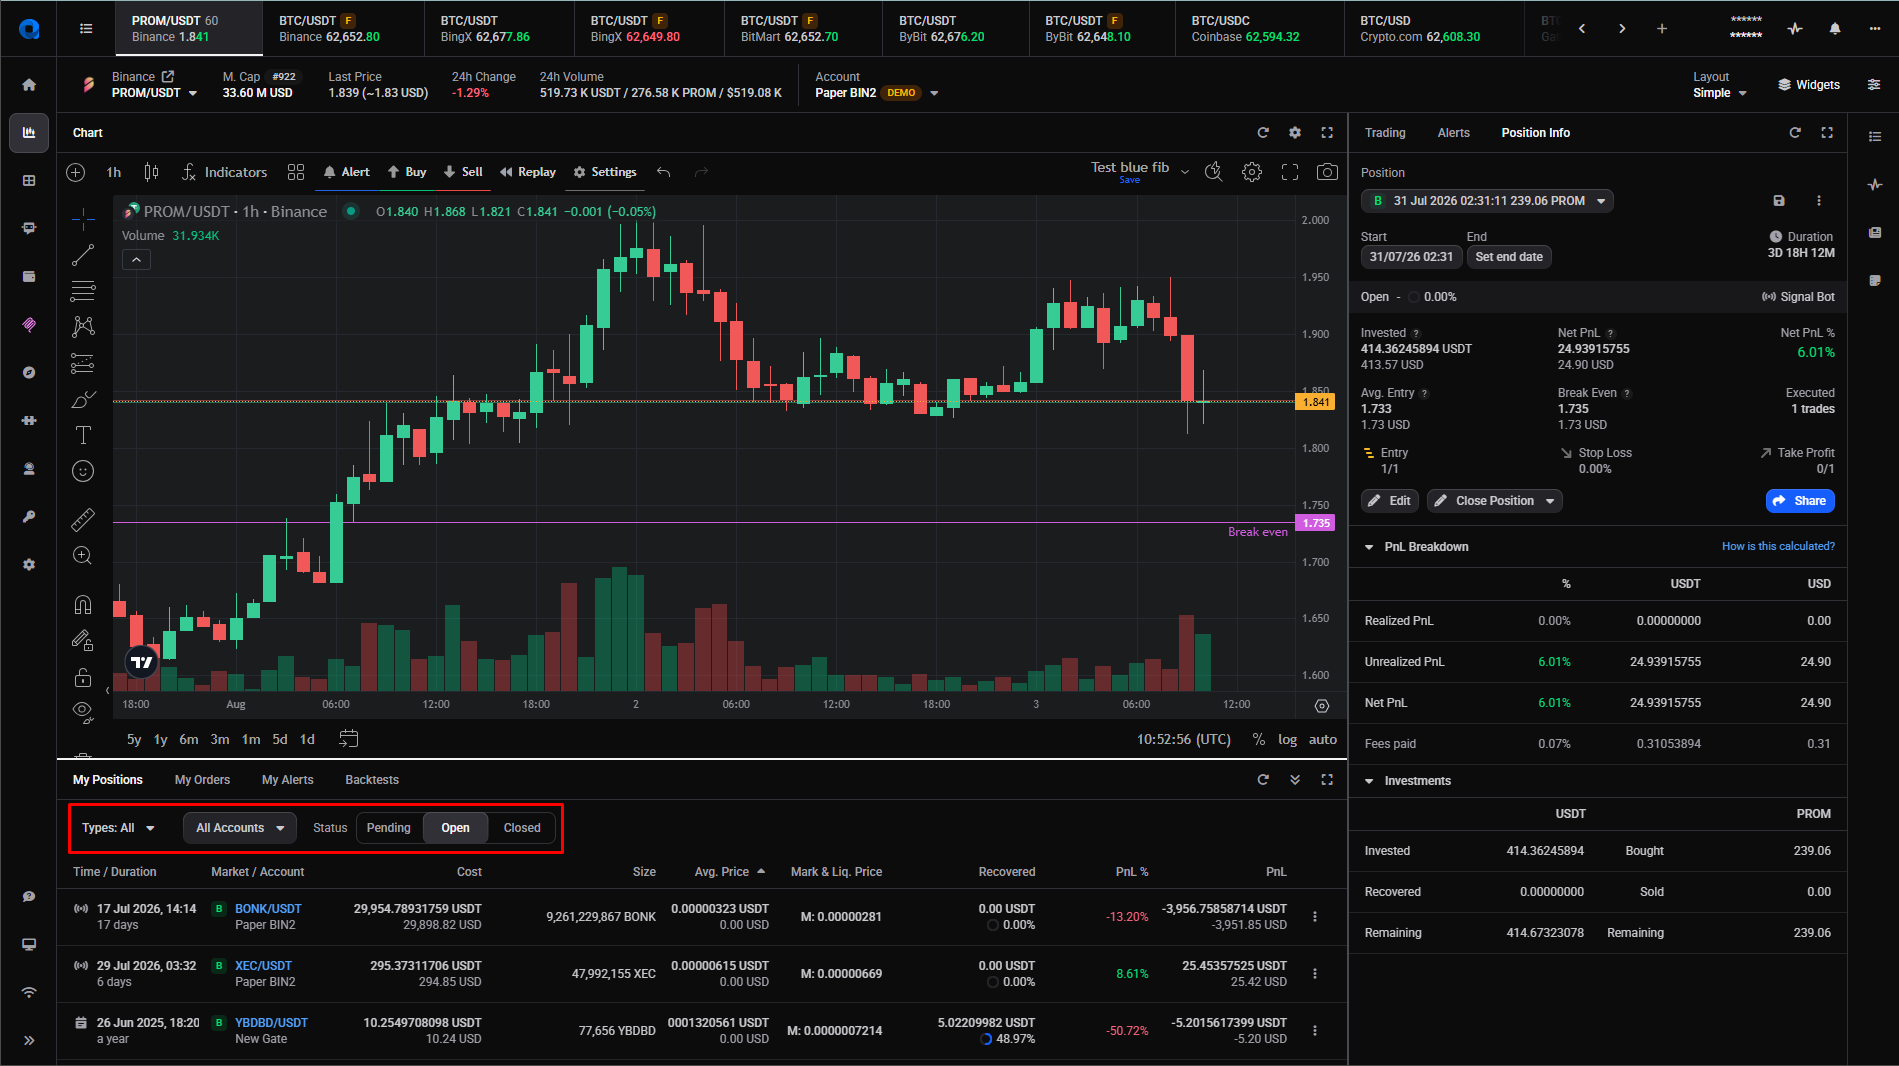Switch to the Alerts tab in right panel
Screen dimensions: 1899x1066
click(1453, 133)
